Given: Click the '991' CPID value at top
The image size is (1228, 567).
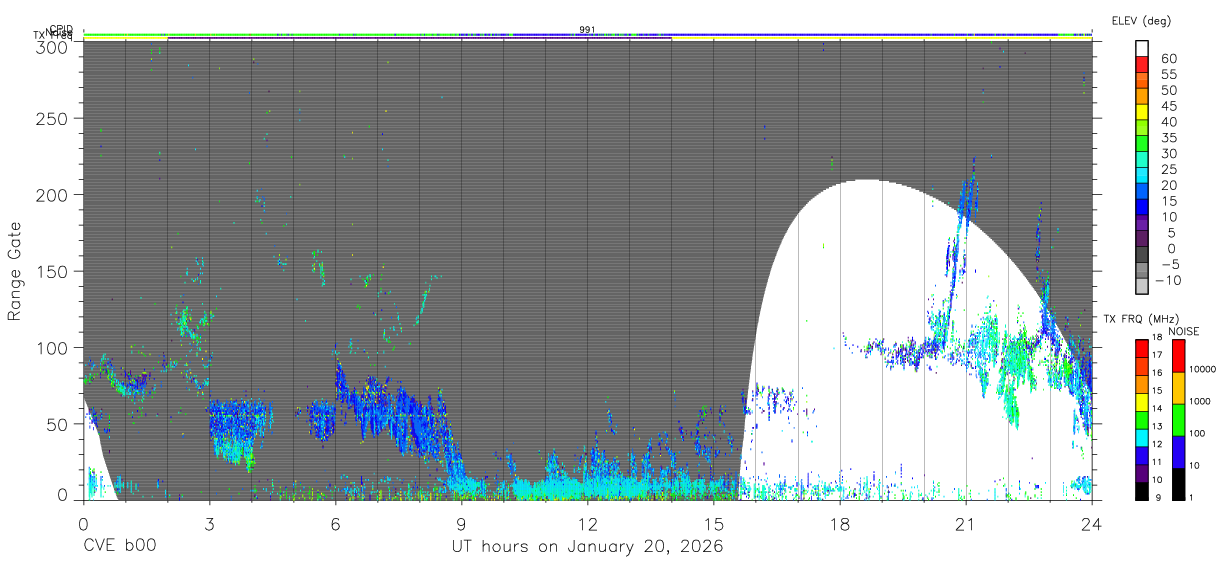Looking at the screenshot, I should coord(588,30).
